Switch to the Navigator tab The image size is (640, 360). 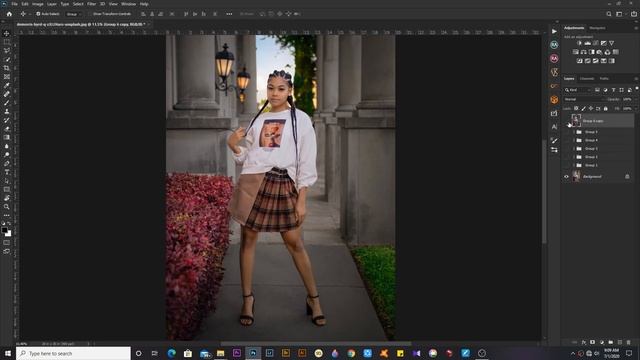597,28
